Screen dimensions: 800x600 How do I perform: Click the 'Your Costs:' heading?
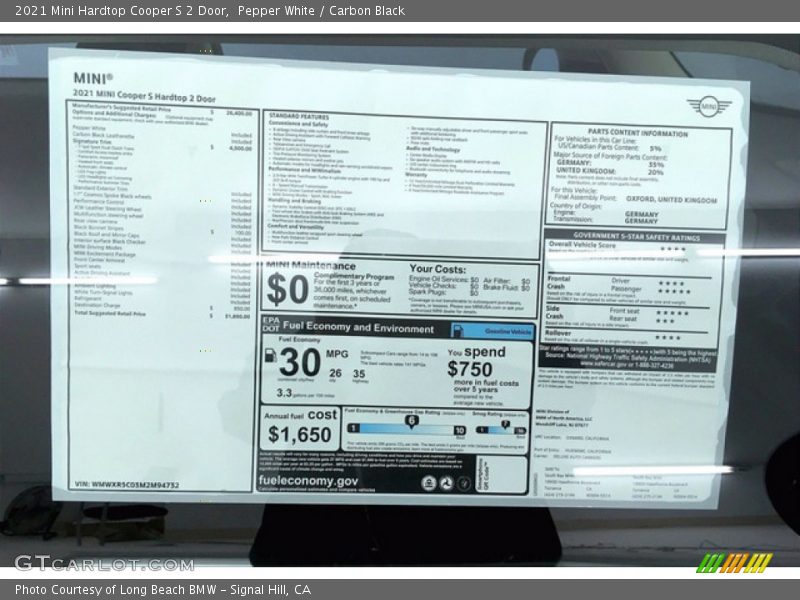[437, 269]
